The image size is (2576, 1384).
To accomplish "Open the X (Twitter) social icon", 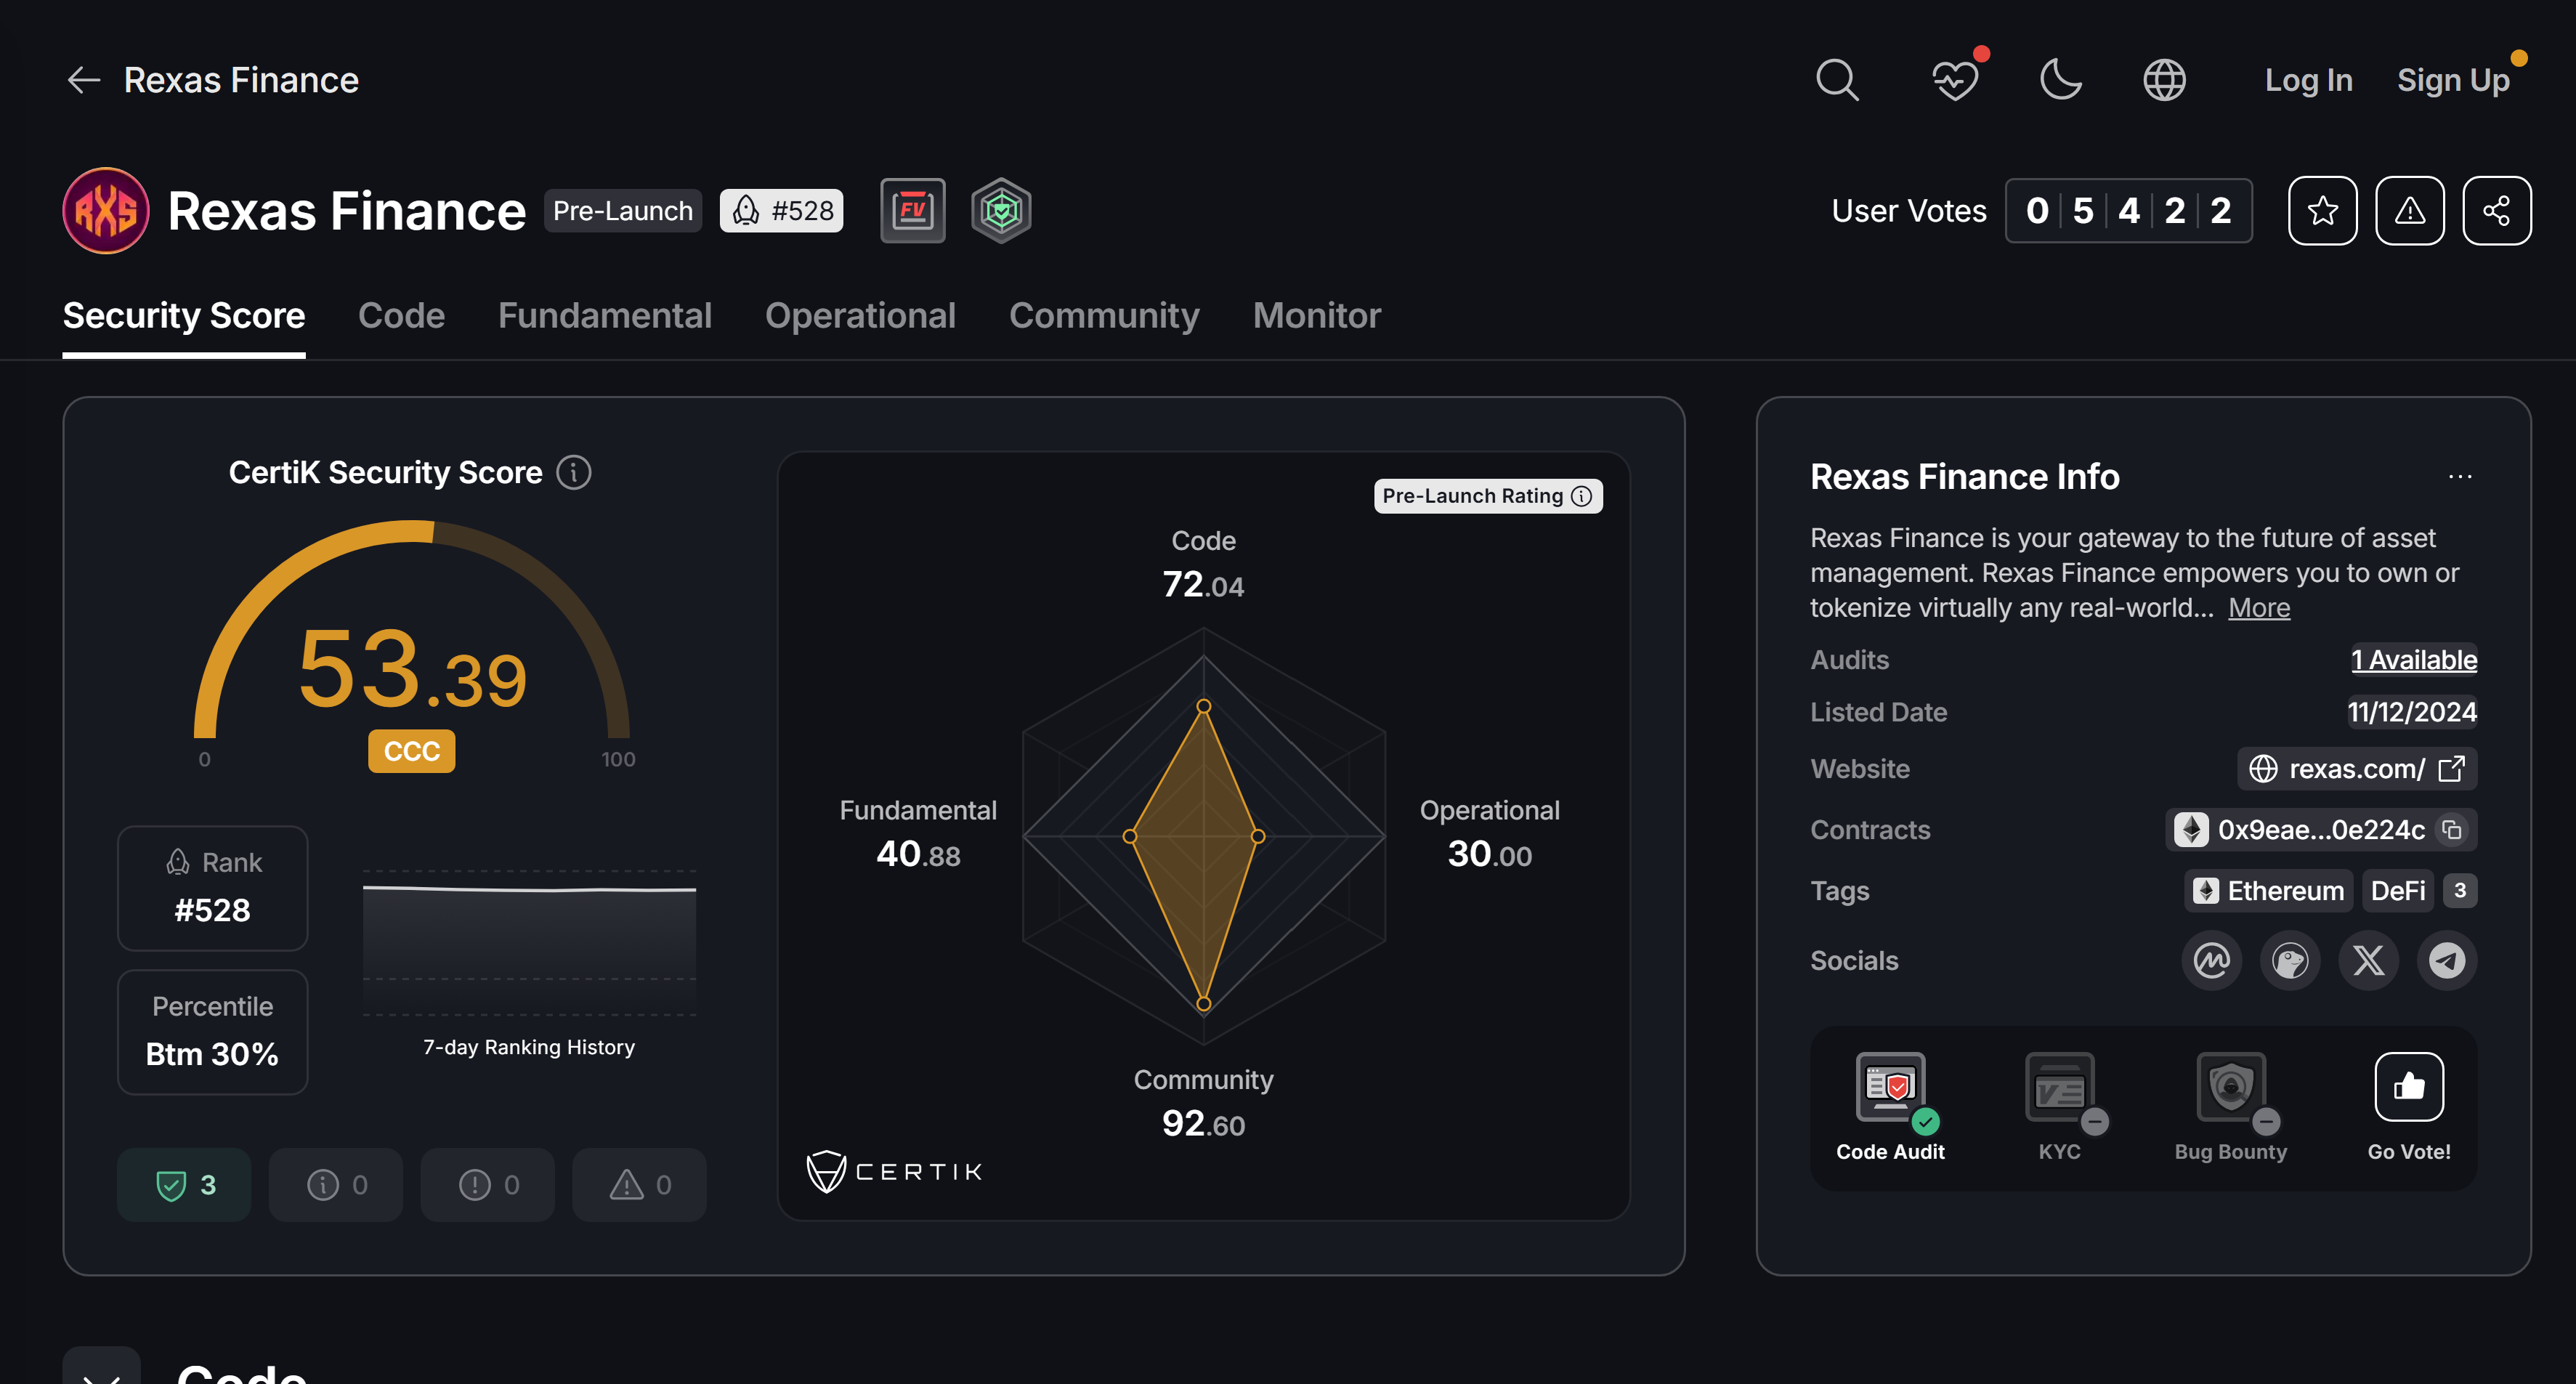I will (2369, 961).
